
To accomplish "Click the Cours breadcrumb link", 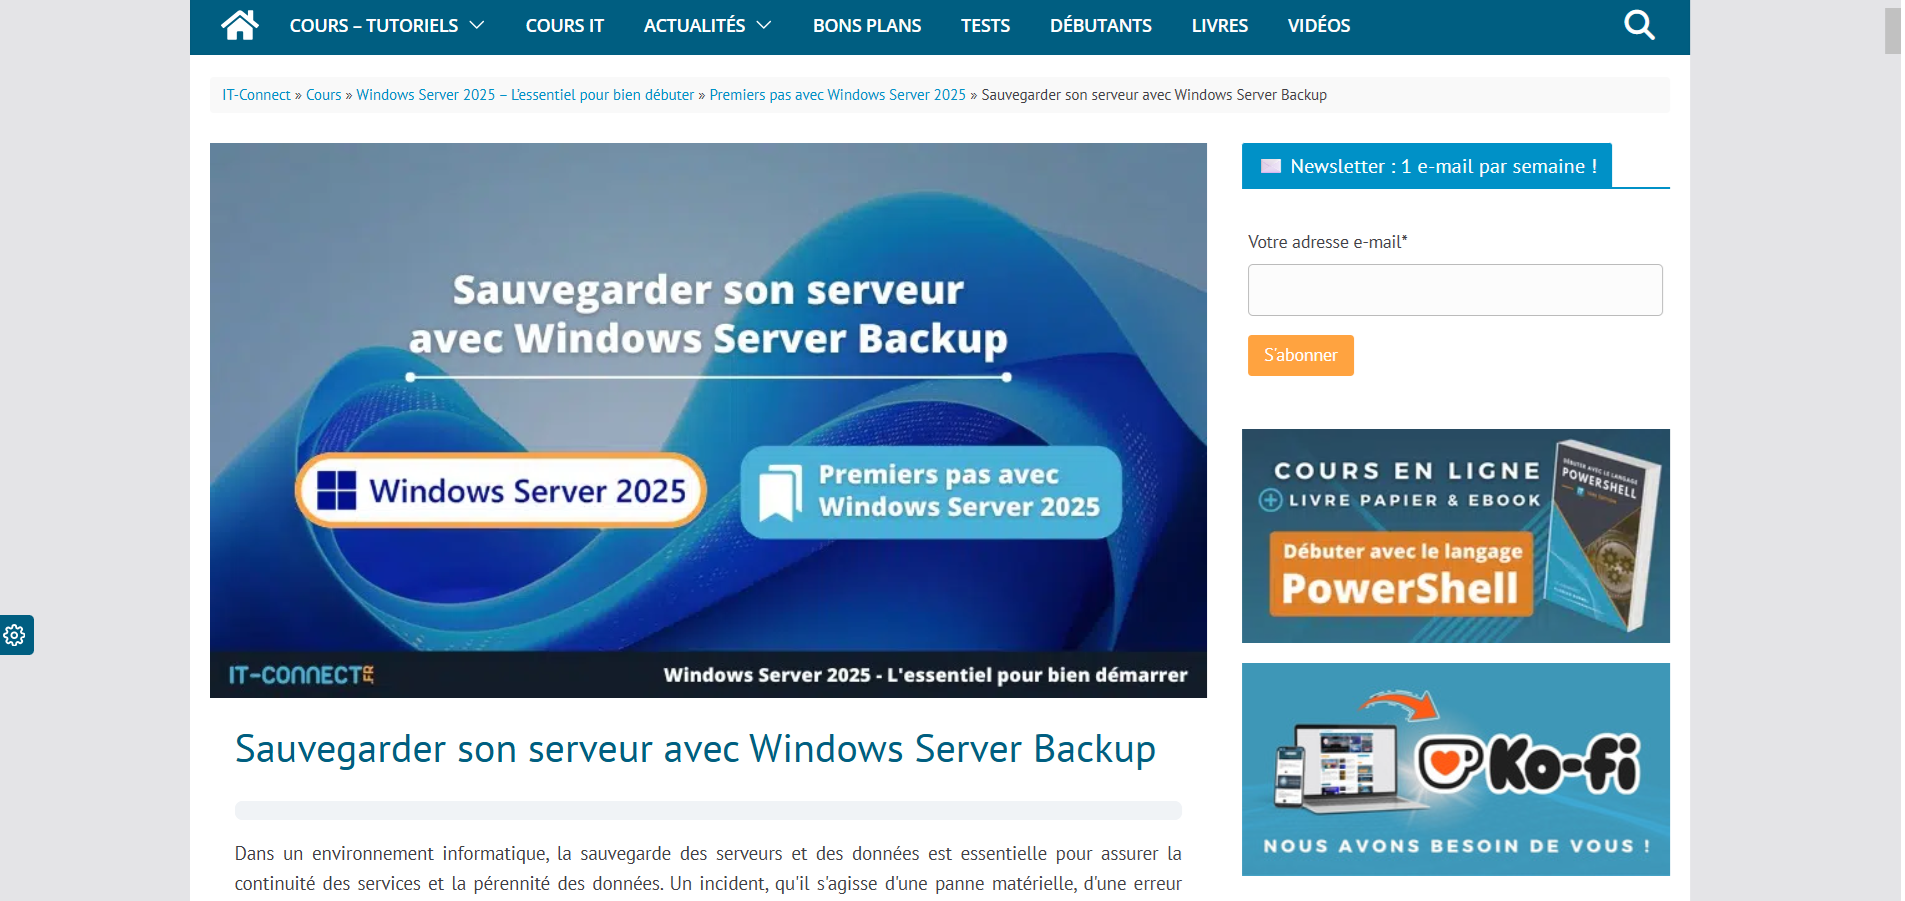I will (x=324, y=95).
